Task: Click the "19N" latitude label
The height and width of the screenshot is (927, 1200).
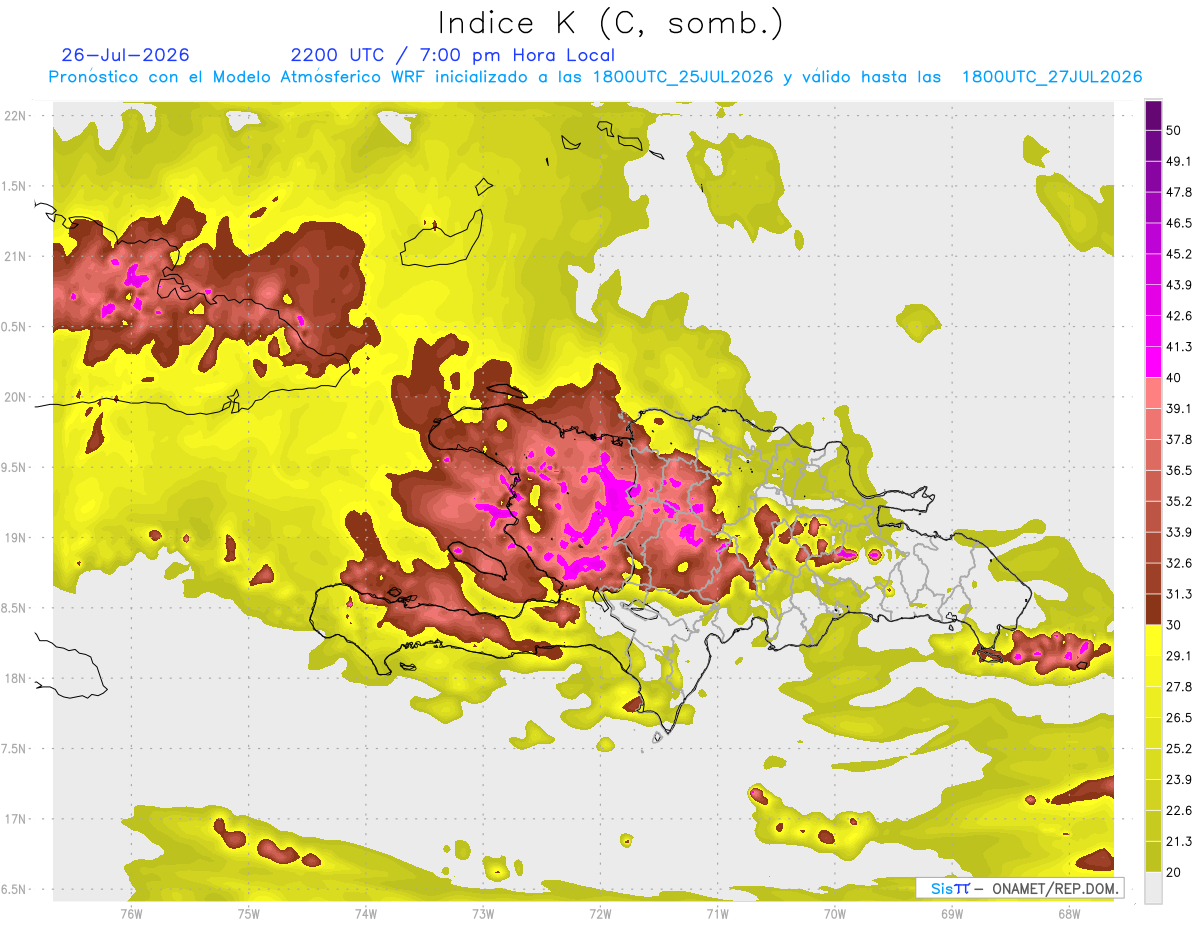Action: point(17,538)
